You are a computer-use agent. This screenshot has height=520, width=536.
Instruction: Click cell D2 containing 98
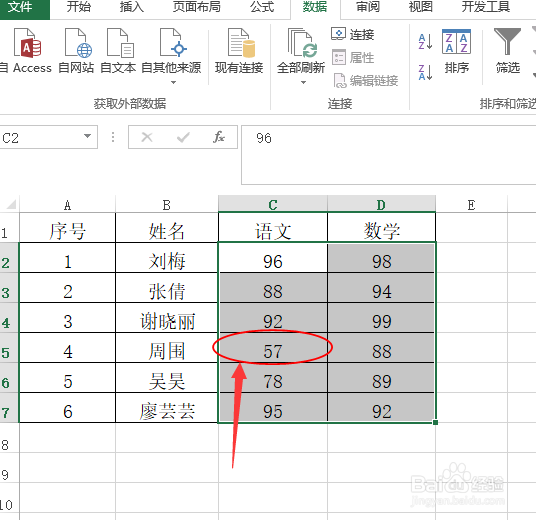381,258
